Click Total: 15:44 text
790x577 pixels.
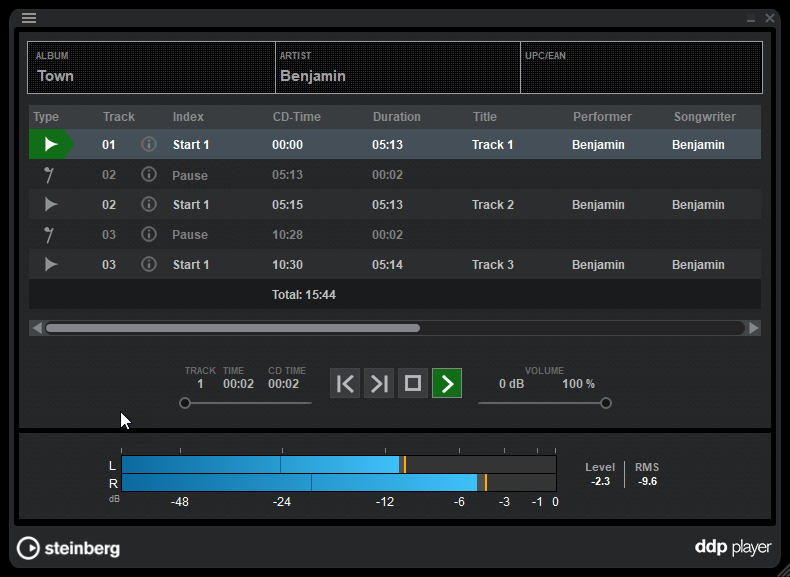click(x=304, y=295)
